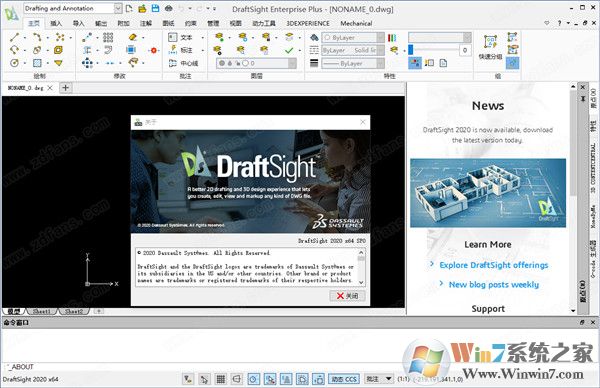
Task: Open the layer selection dropdown showing 0
Action: click(256, 63)
